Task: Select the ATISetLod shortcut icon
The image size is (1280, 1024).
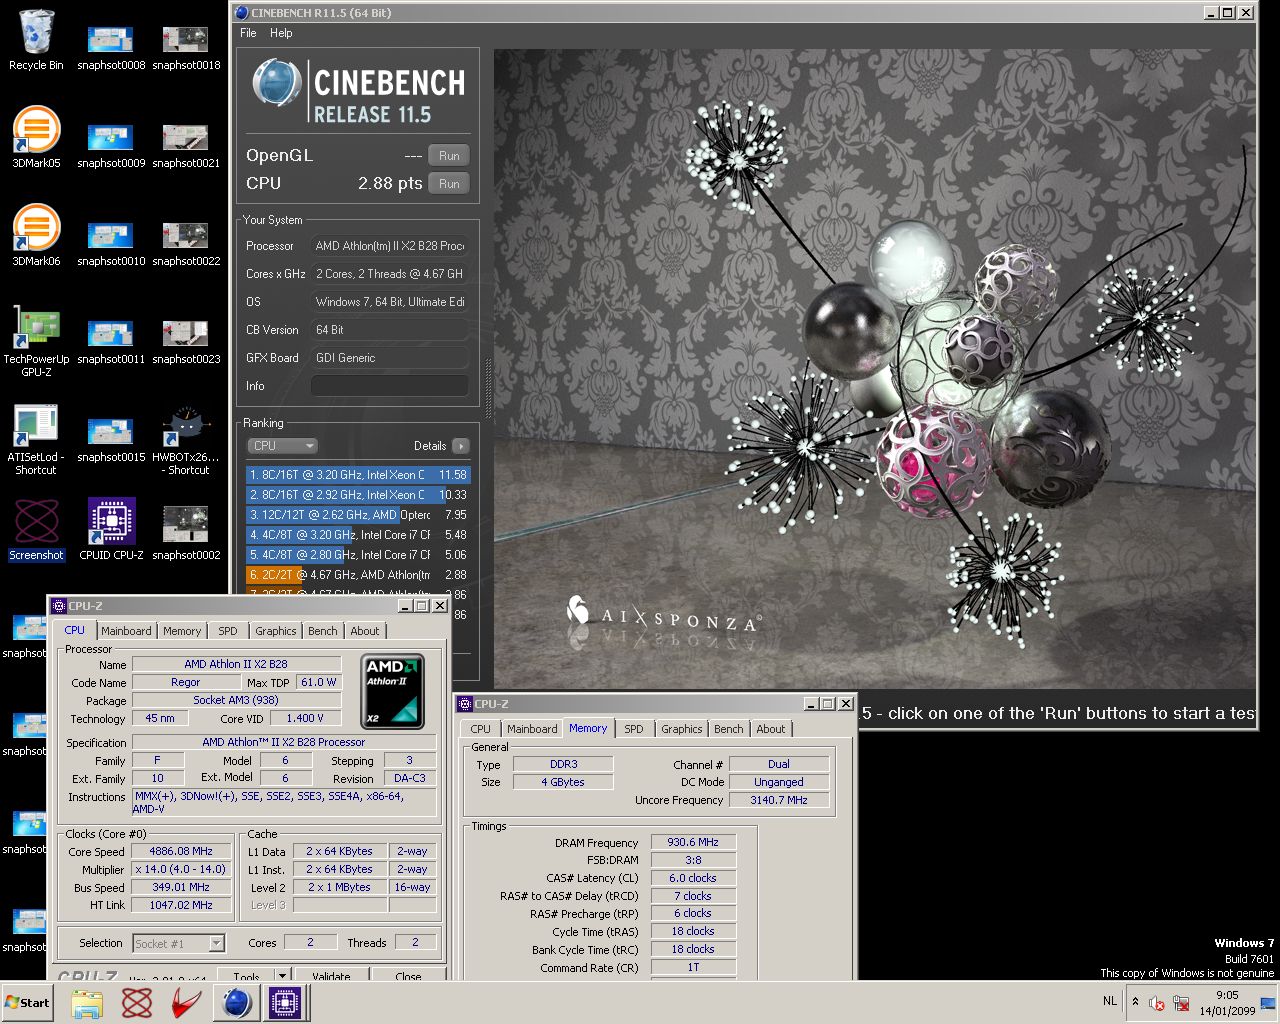Action: (36, 439)
